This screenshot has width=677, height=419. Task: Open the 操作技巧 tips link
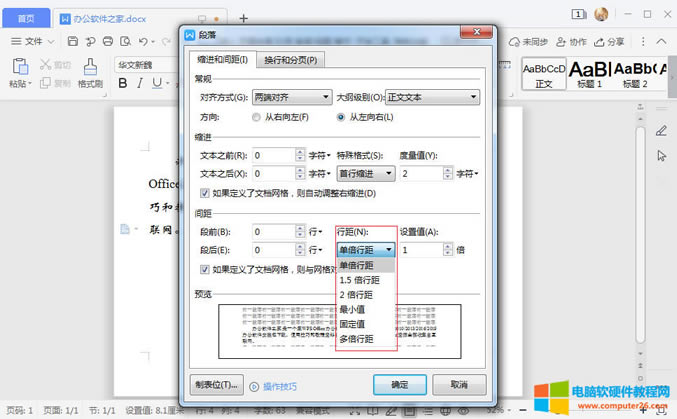(x=279, y=385)
